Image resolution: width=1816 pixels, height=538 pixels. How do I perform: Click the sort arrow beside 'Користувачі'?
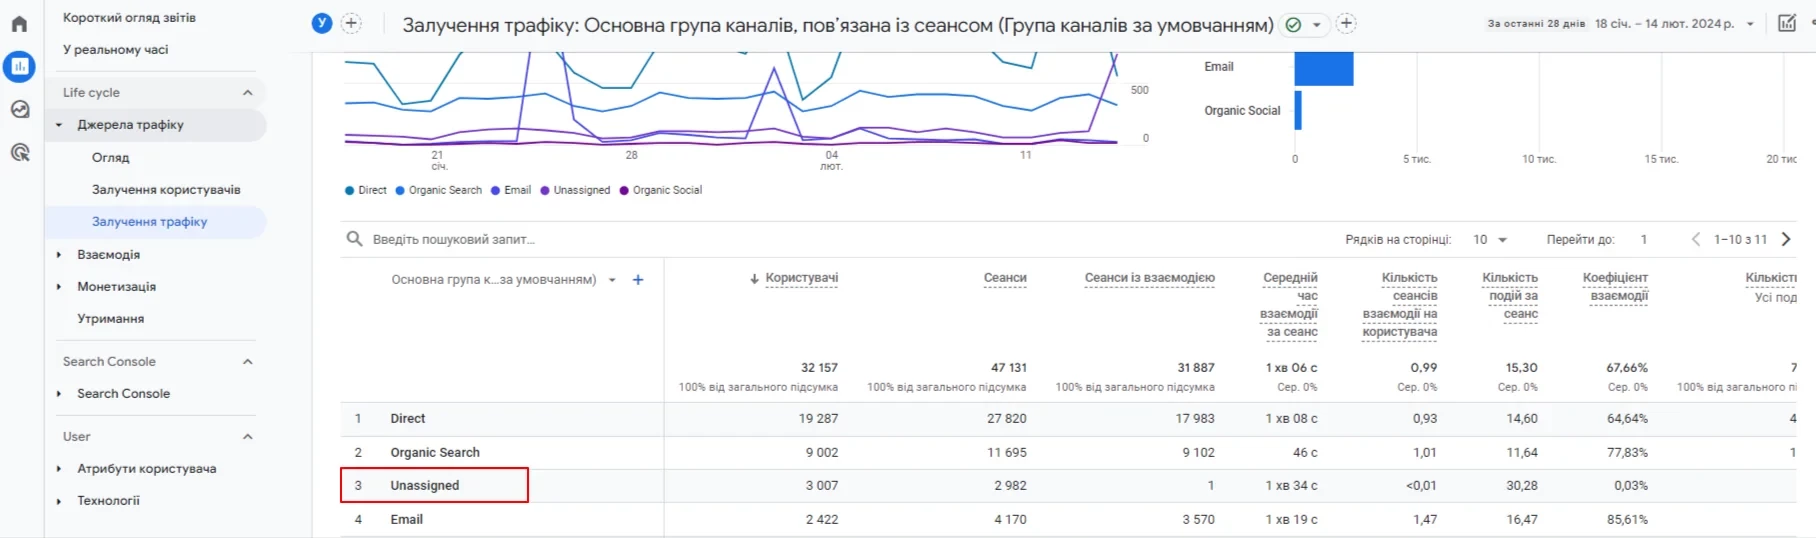754,279
